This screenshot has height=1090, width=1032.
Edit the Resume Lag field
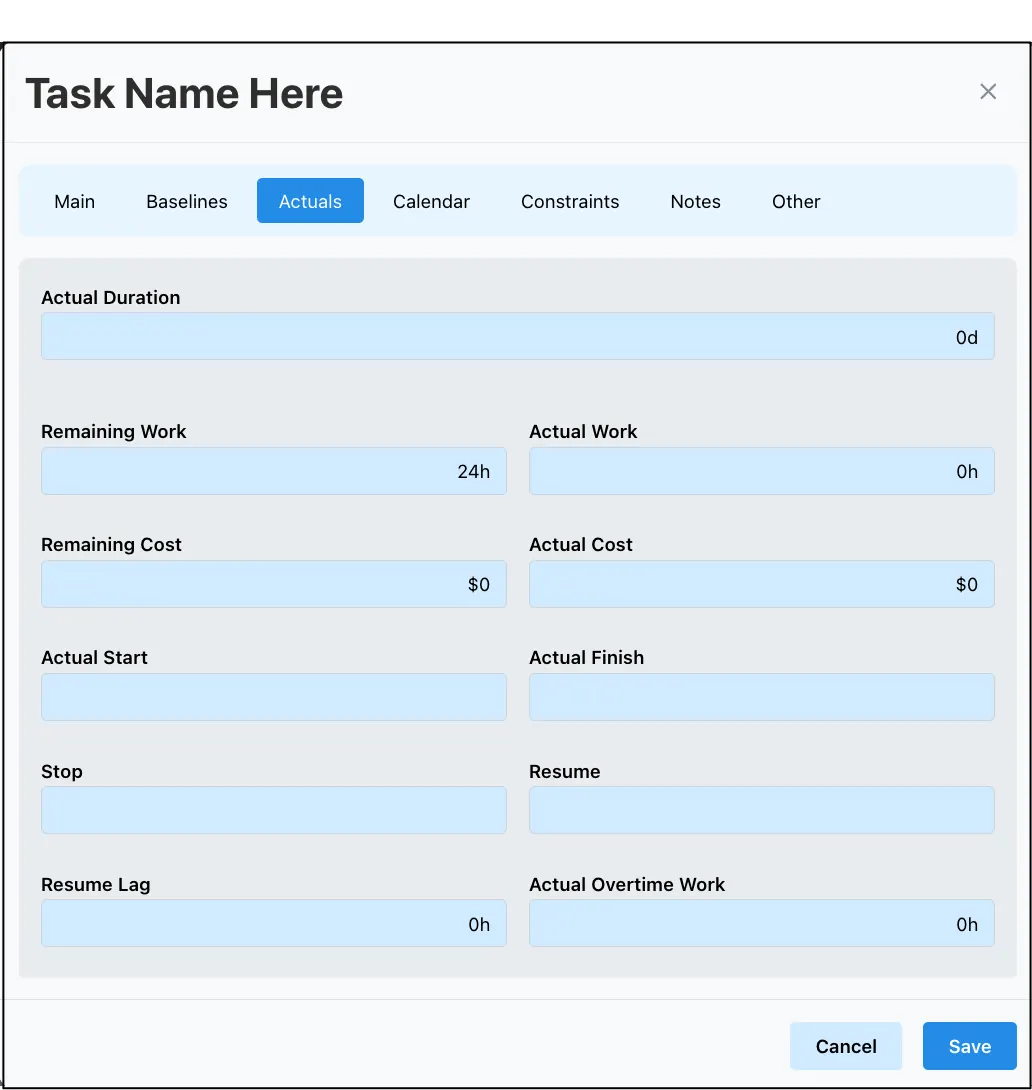[274, 923]
